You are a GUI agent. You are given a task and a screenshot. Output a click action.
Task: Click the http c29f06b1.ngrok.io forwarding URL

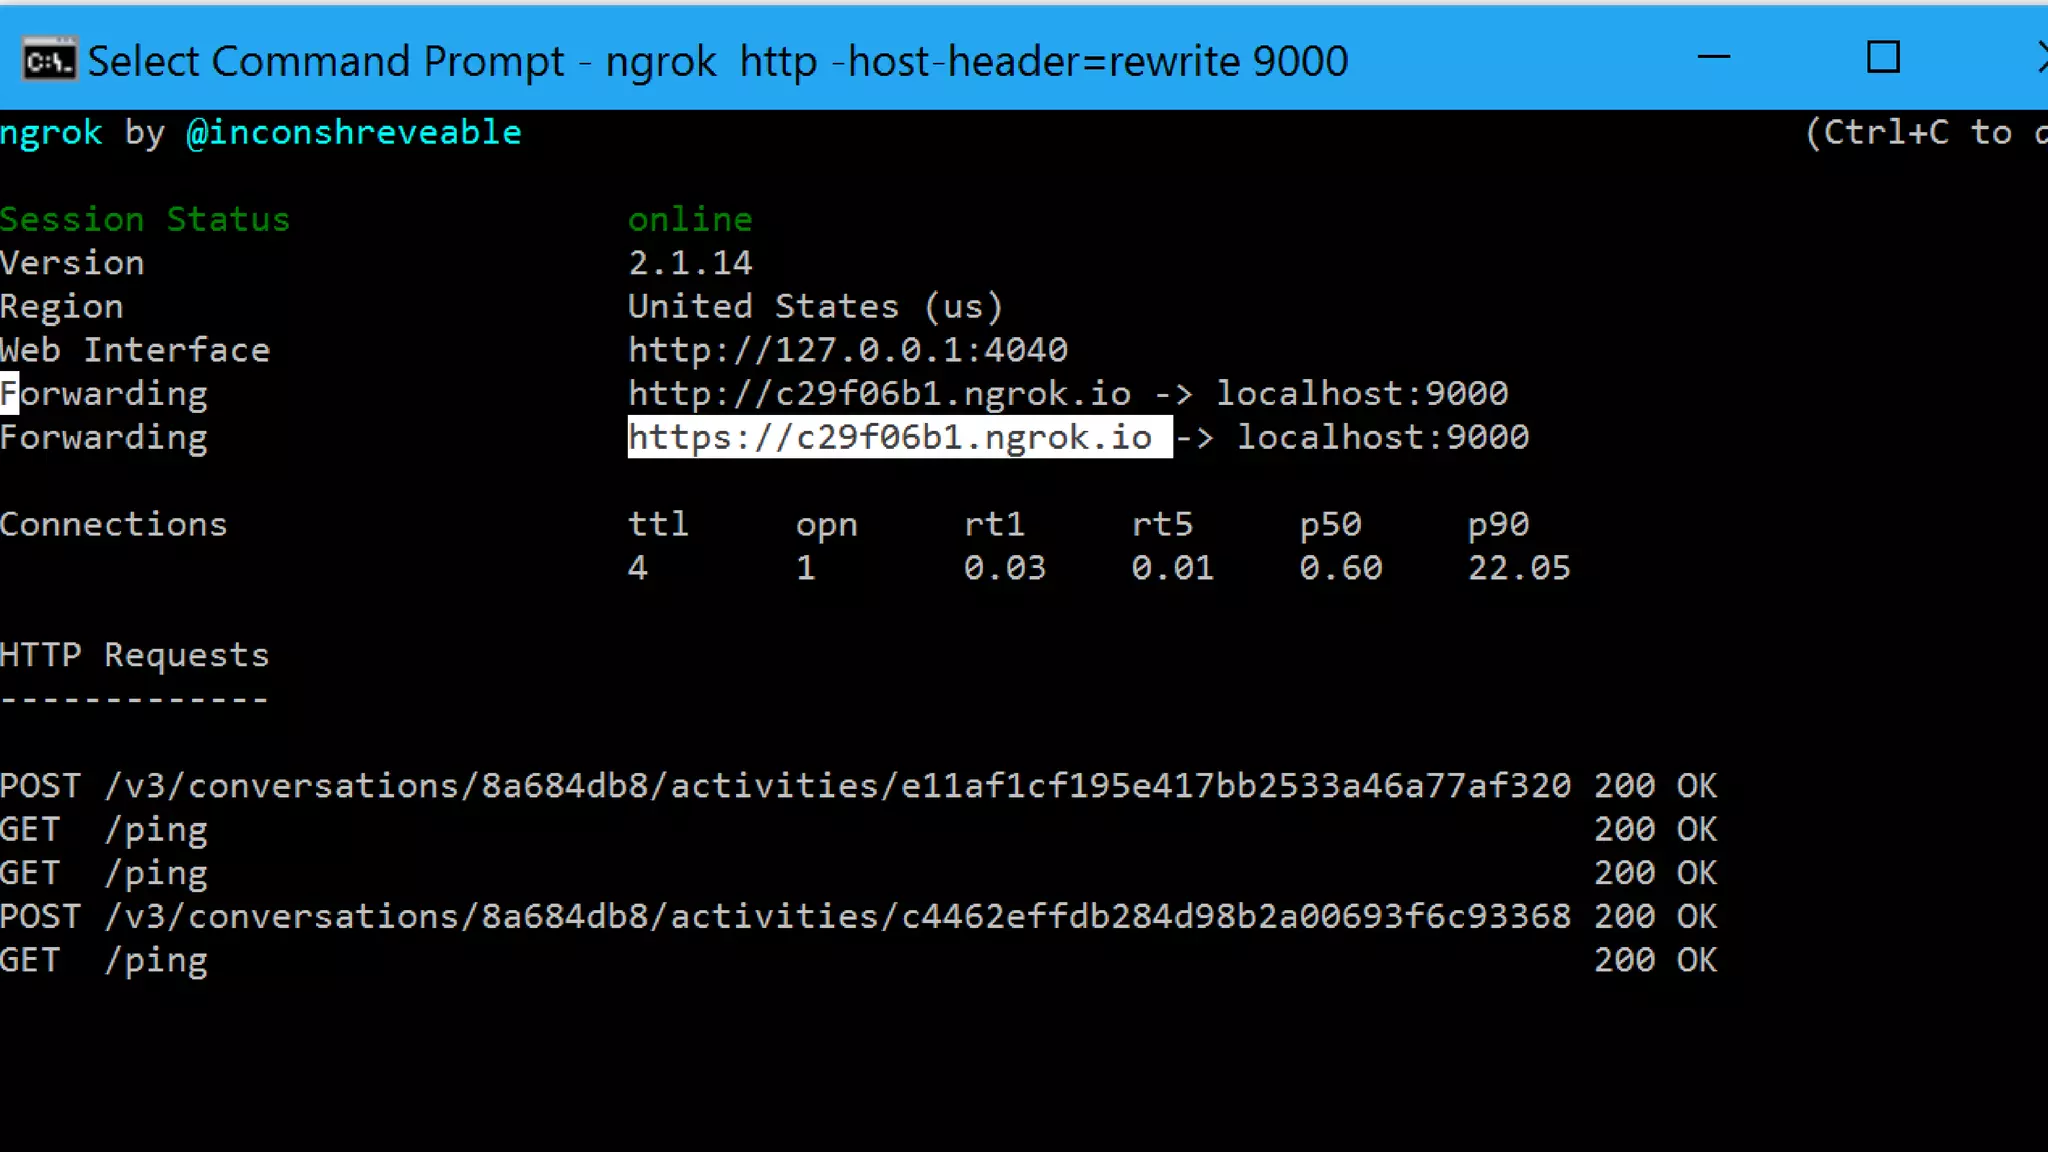(x=879, y=394)
